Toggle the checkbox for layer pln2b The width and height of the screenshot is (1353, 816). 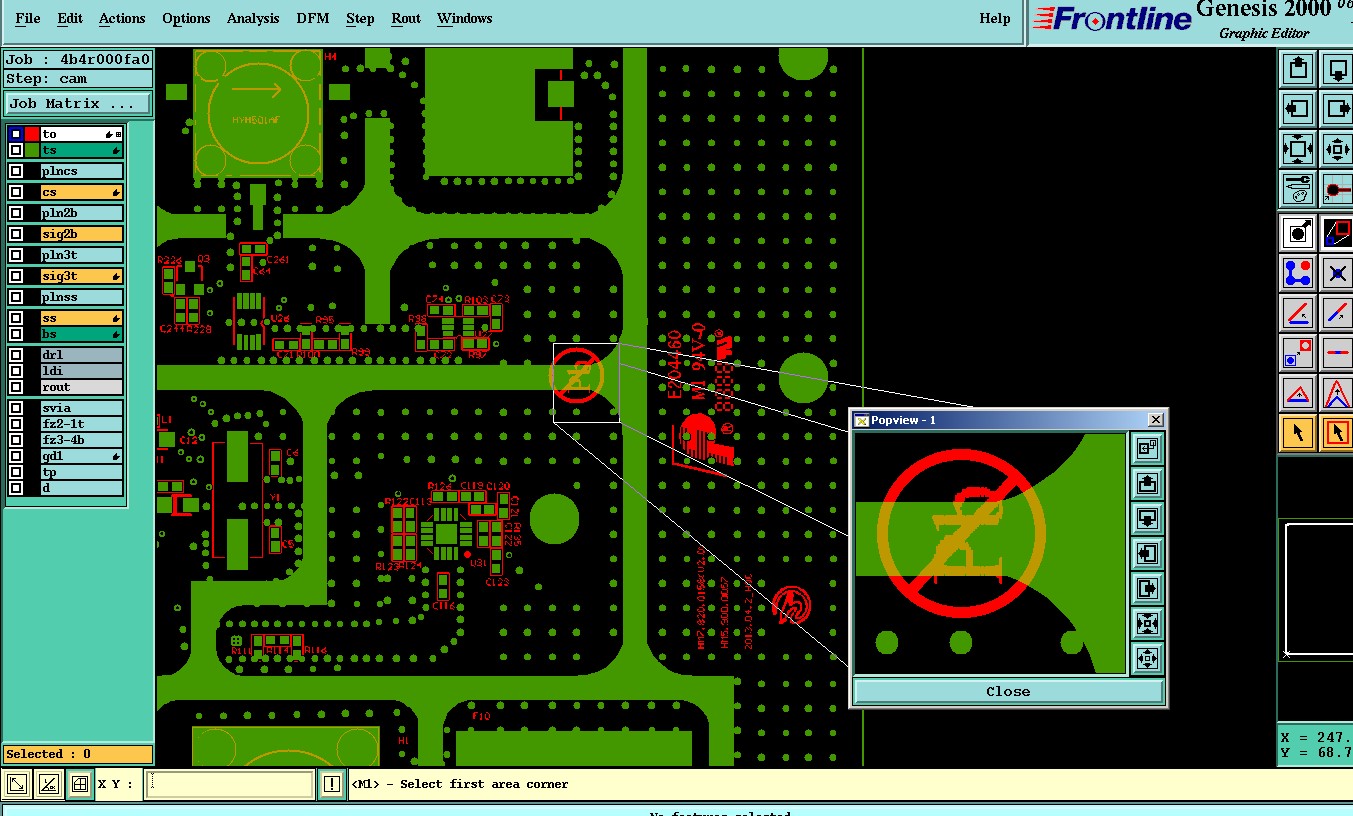point(16,213)
